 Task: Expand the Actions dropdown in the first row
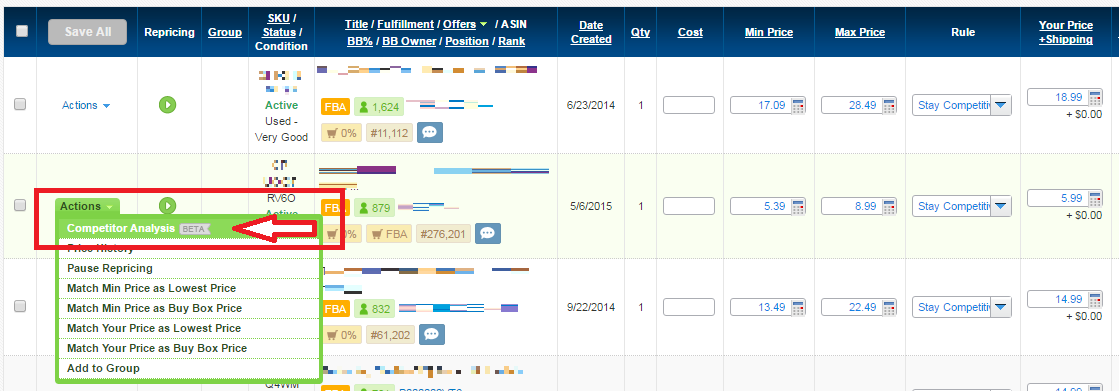point(86,105)
